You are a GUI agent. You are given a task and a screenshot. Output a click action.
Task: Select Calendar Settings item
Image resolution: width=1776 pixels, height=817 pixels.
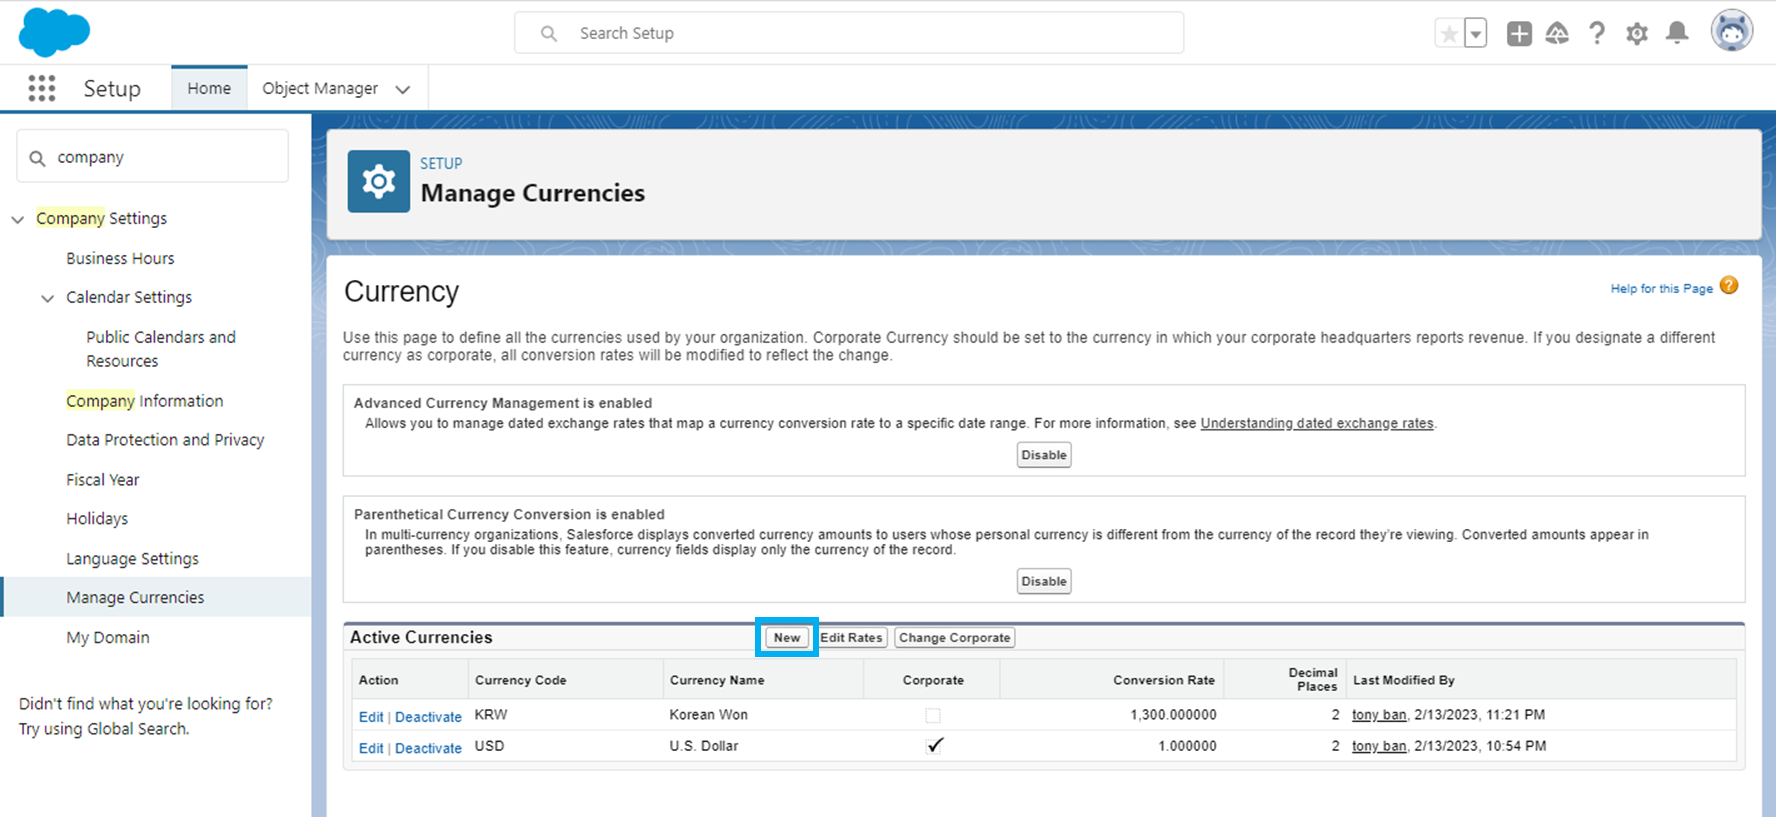[129, 297]
